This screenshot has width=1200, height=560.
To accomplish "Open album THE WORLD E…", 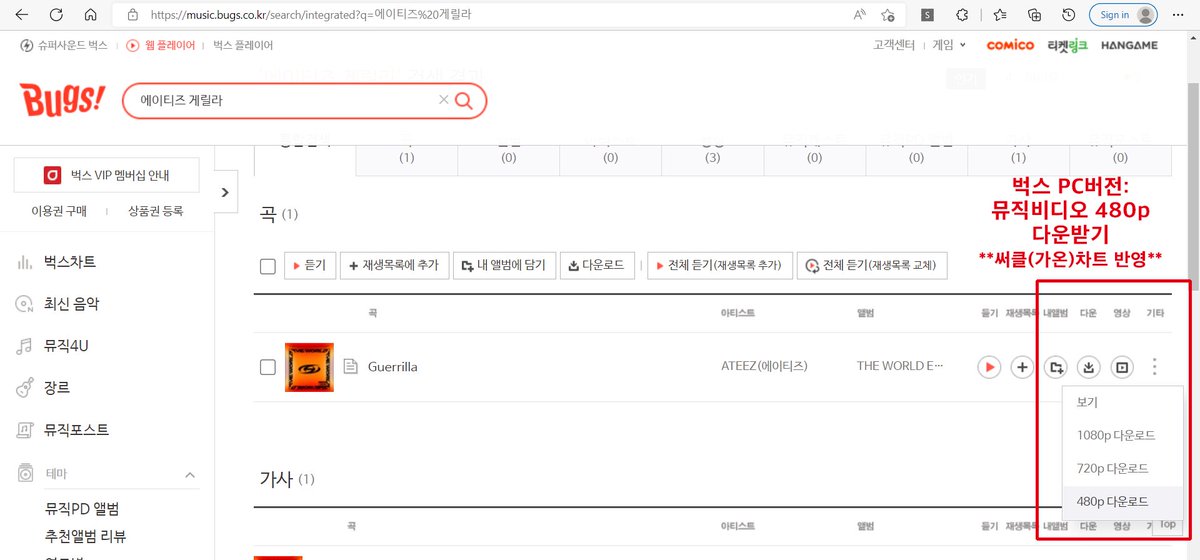I will [x=900, y=366].
